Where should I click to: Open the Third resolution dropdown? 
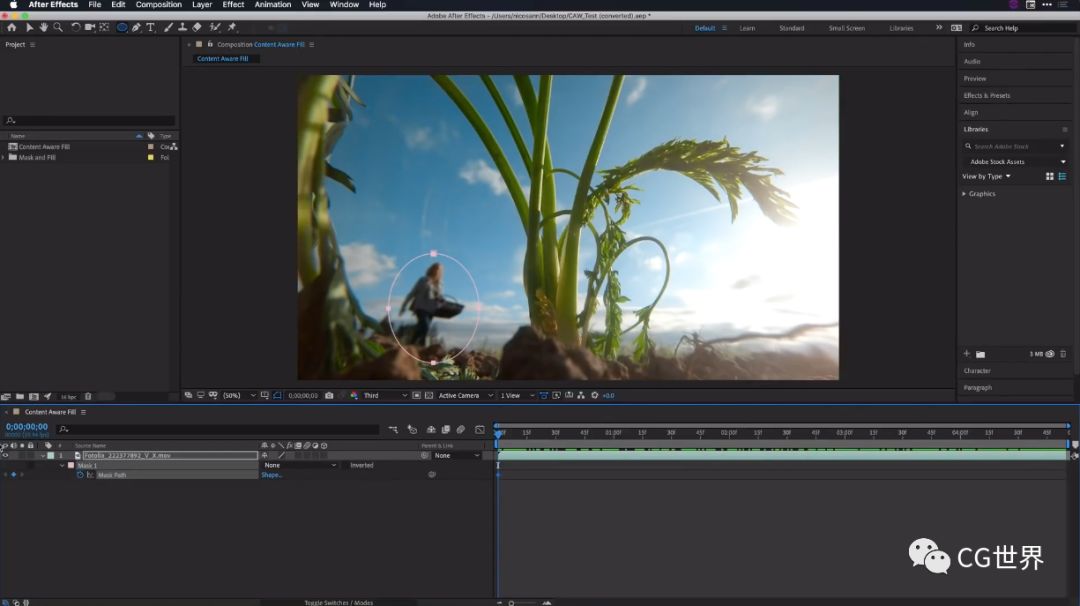click(x=385, y=395)
